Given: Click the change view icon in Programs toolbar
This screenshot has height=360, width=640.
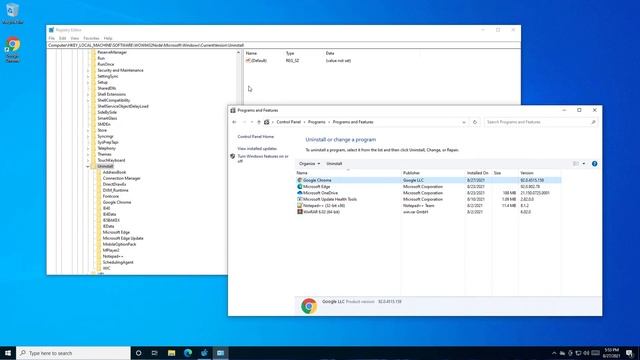Looking at the screenshot, I should tap(576, 164).
